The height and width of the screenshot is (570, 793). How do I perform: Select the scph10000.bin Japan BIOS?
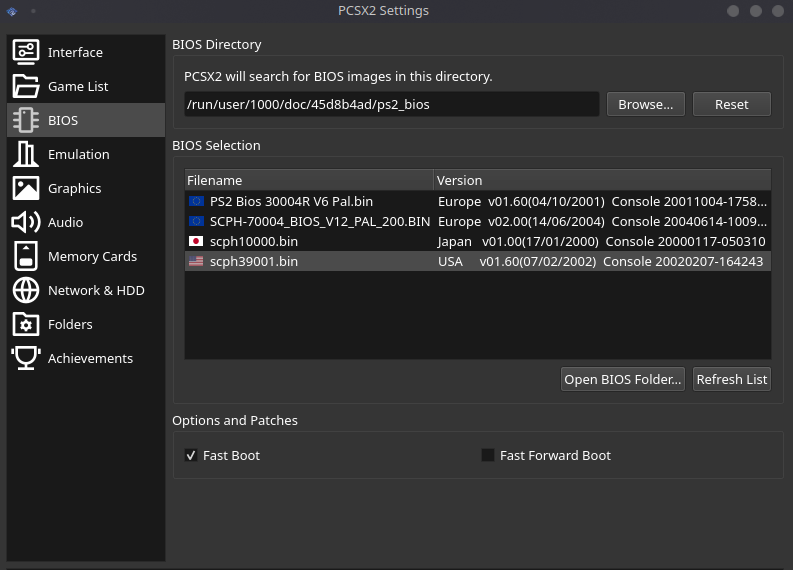click(x=254, y=241)
